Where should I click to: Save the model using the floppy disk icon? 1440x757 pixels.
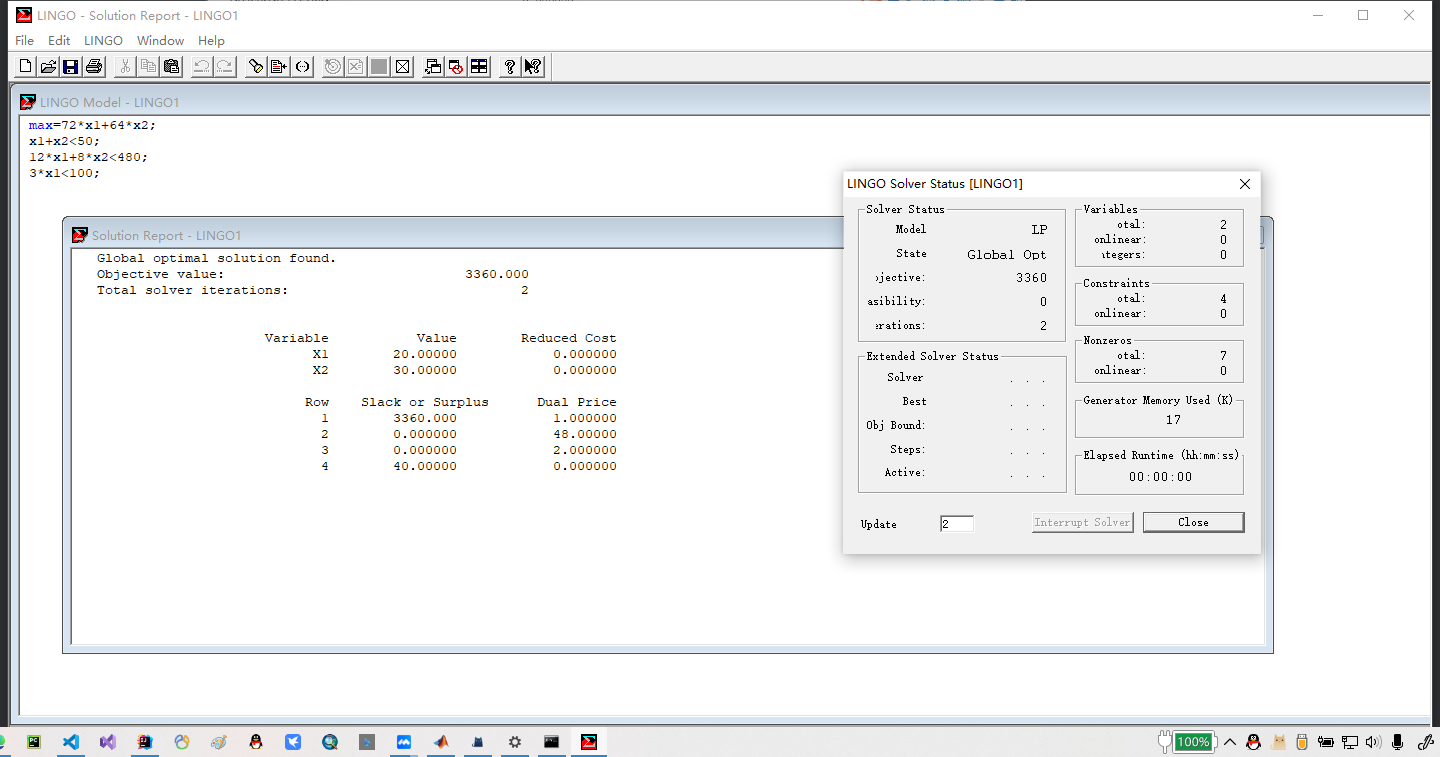click(x=71, y=67)
